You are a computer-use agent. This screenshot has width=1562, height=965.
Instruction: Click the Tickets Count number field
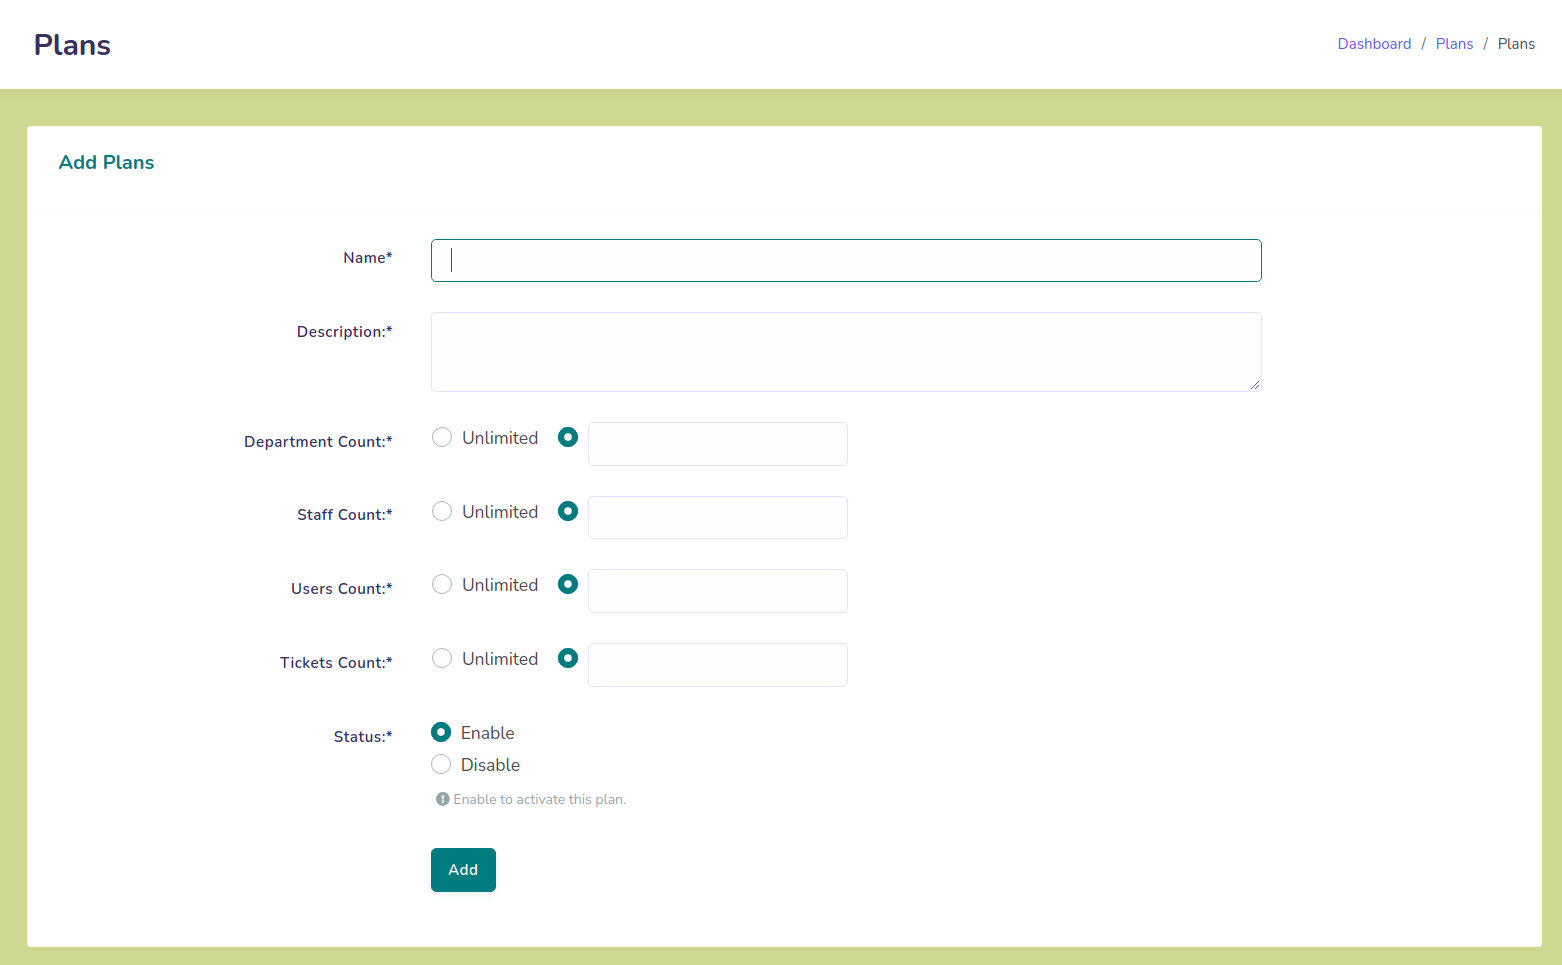coord(717,665)
